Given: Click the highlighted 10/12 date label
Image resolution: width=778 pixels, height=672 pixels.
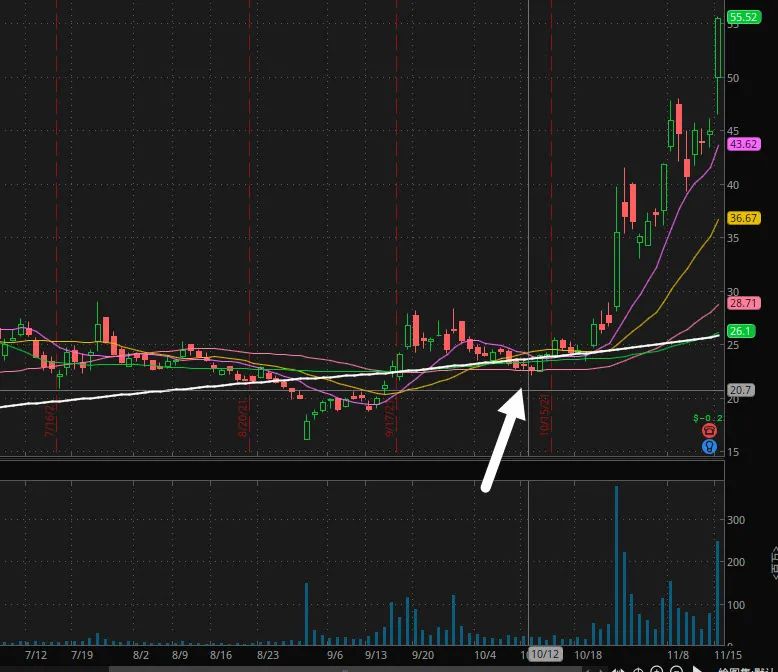Looking at the screenshot, I should coord(545,654).
